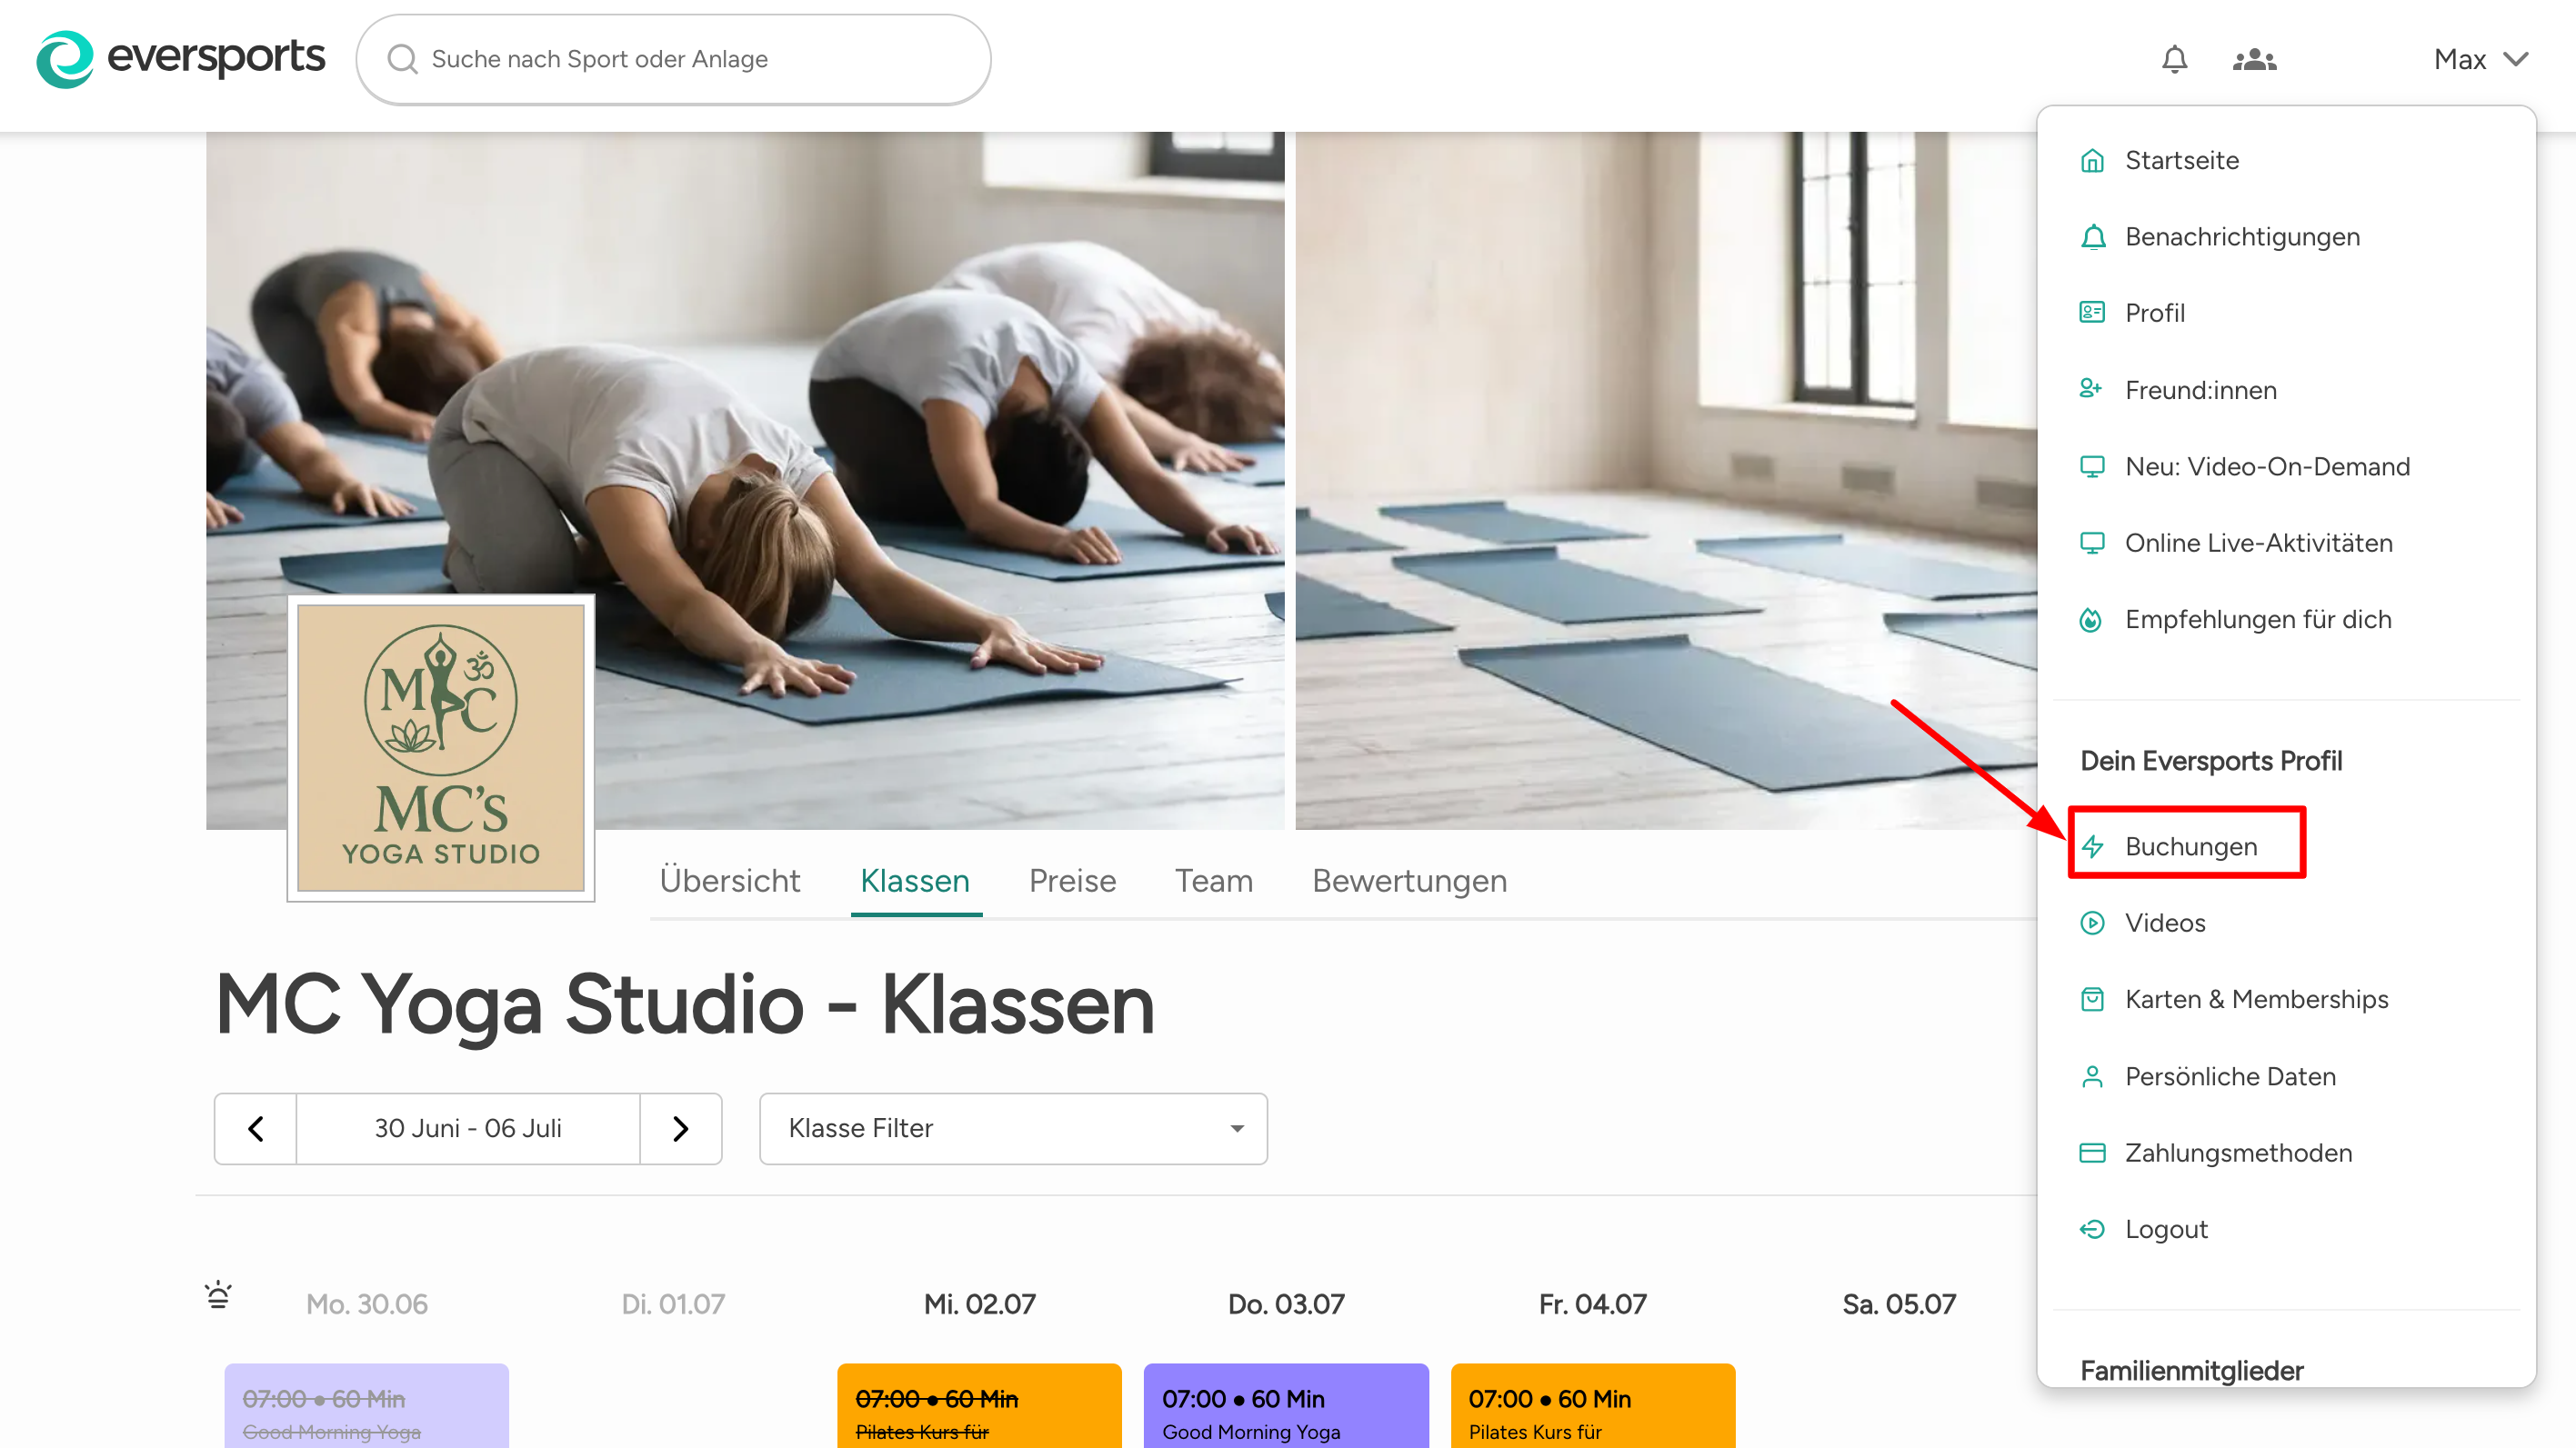Click the early-morning sunrise icon beside schedule
This screenshot has width=2576, height=1448.
(x=218, y=1295)
